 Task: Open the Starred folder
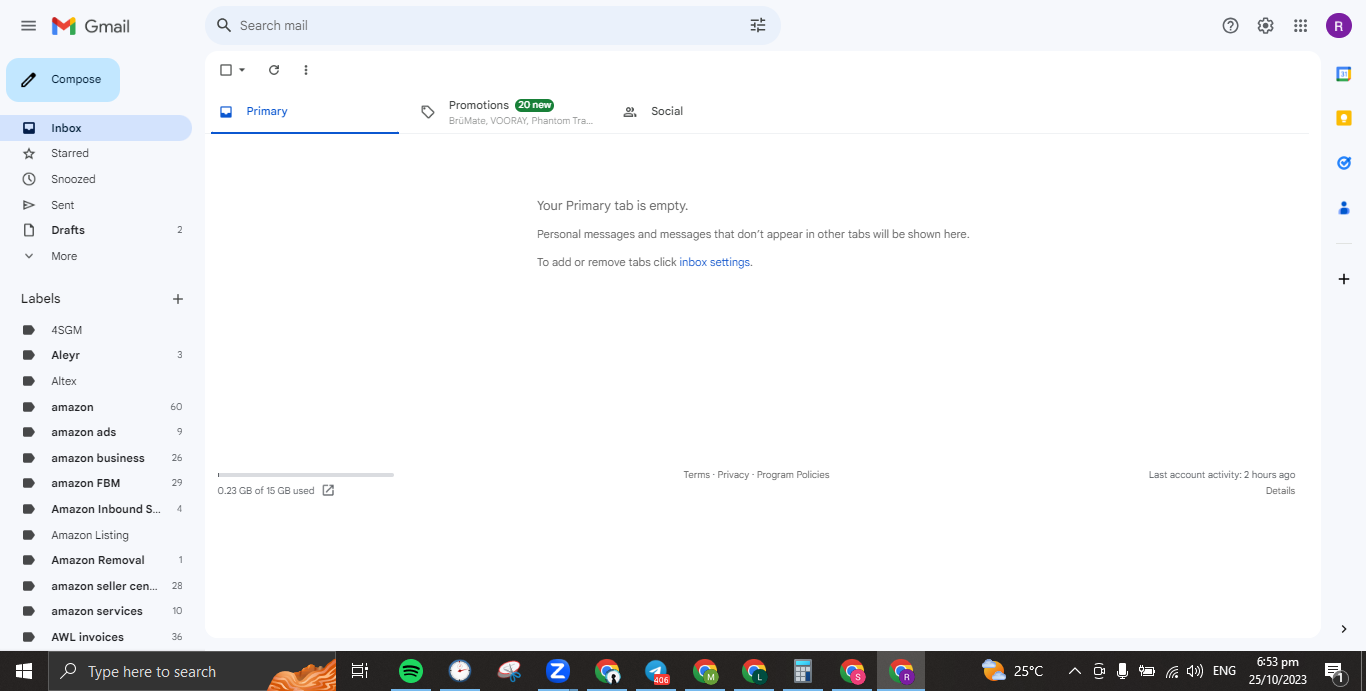point(96,153)
